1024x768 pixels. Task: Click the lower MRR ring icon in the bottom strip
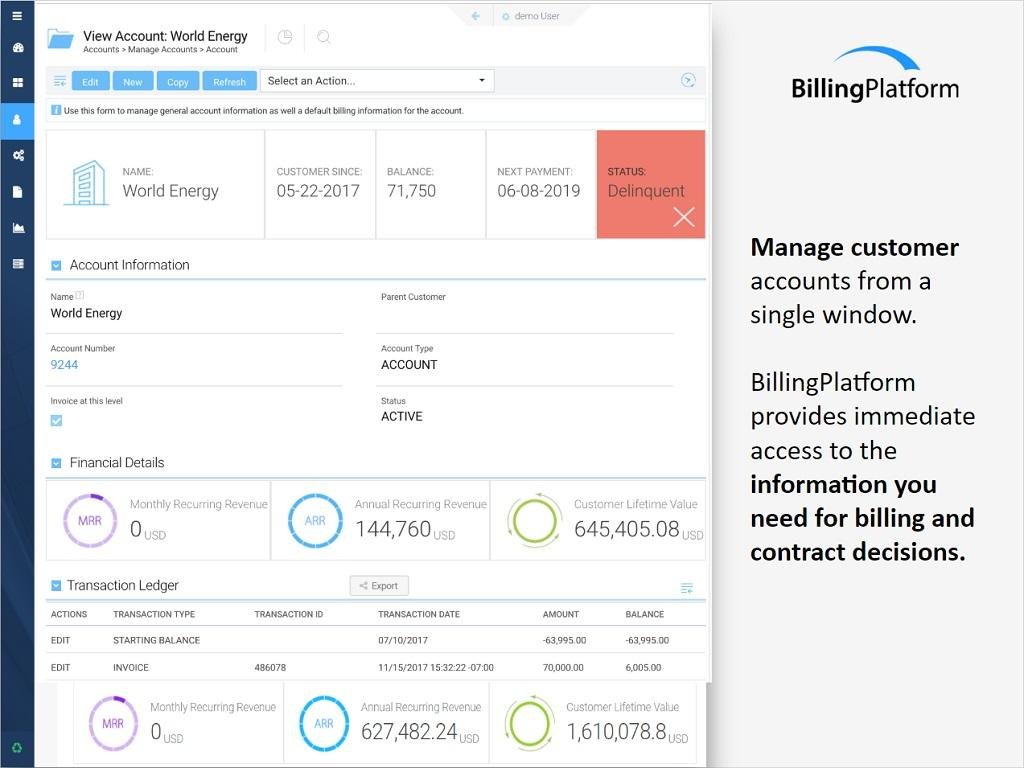pyautogui.click(x=113, y=724)
